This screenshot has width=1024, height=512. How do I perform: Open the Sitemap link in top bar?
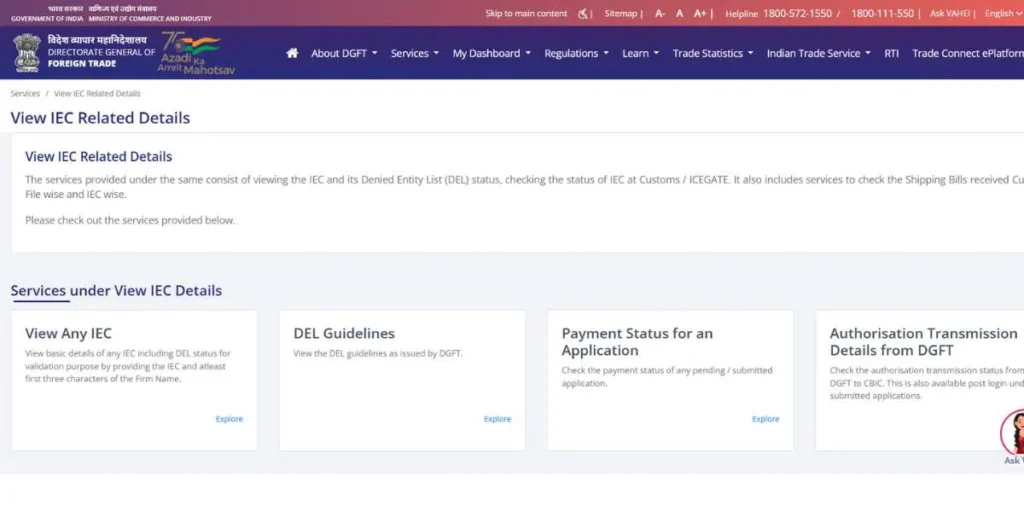click(x=620, y=14)
